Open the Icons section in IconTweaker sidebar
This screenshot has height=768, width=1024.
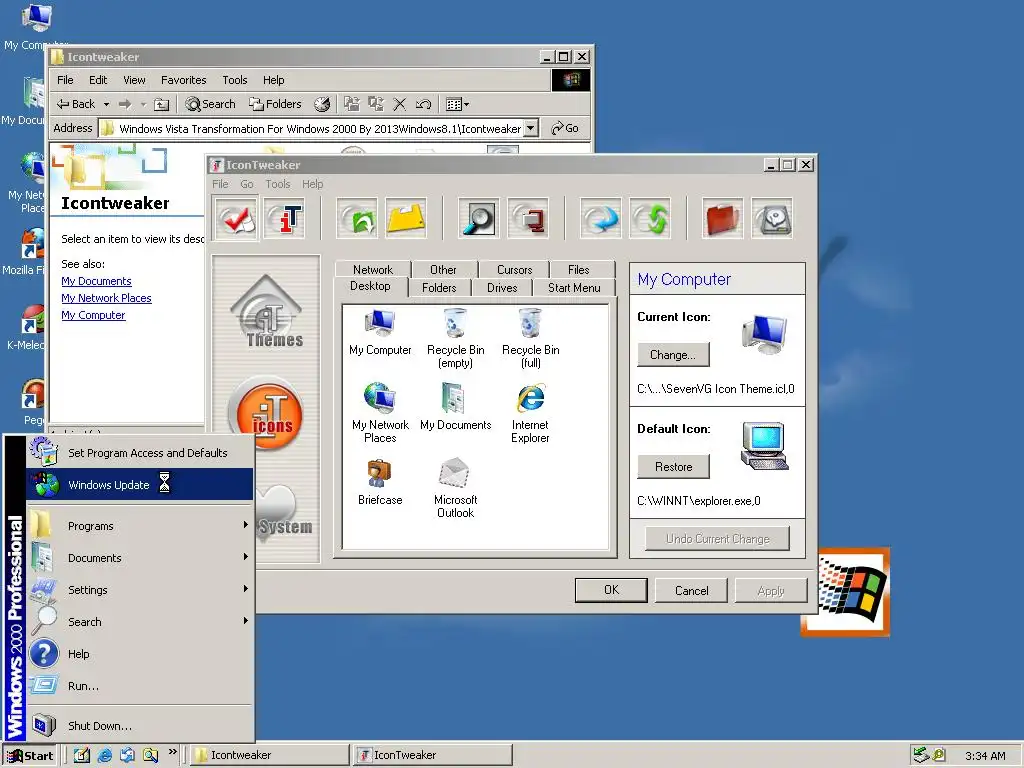[266, 413]
